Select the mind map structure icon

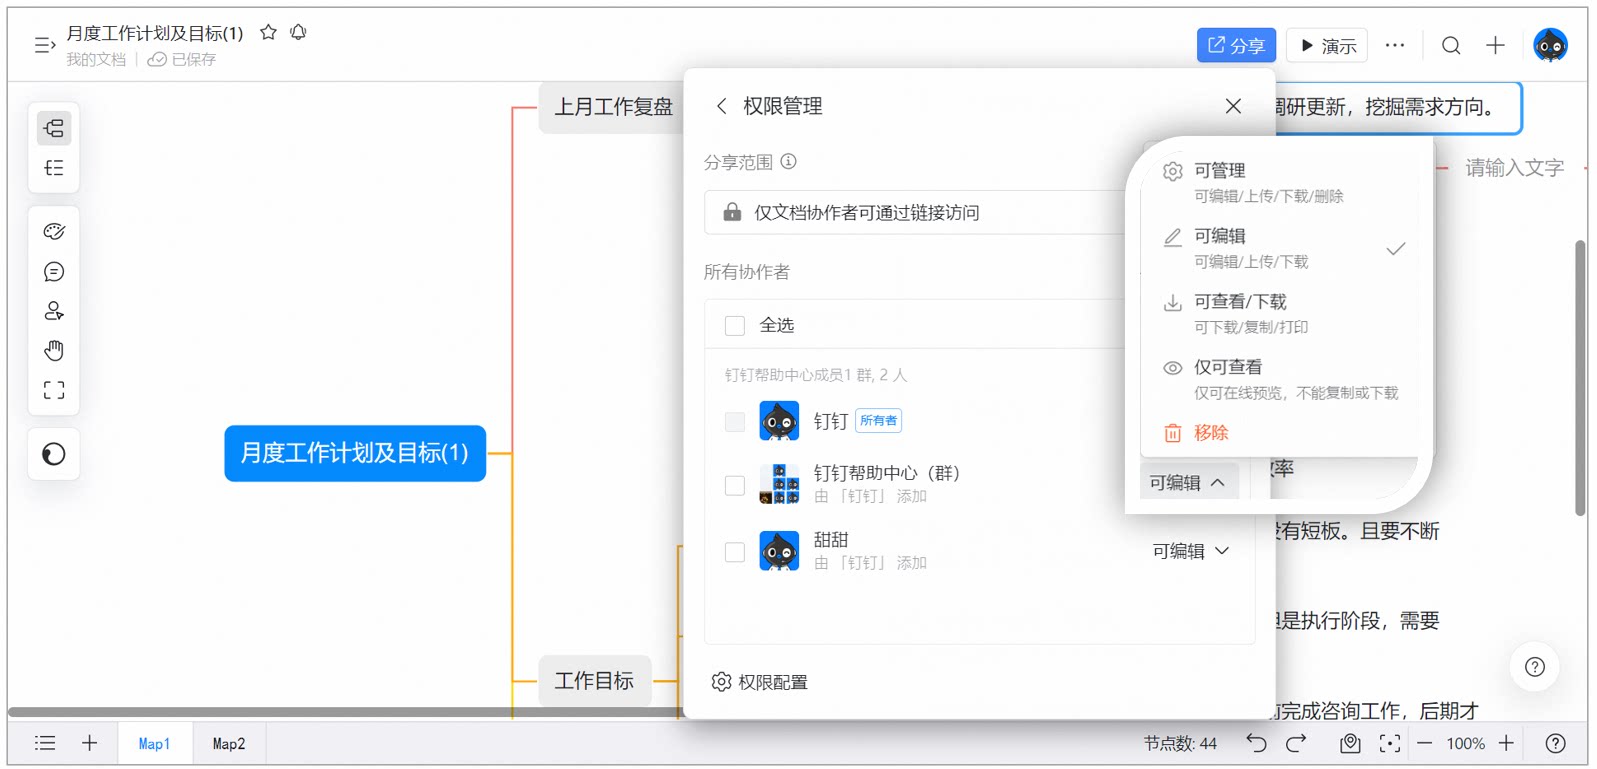(54, 128)
